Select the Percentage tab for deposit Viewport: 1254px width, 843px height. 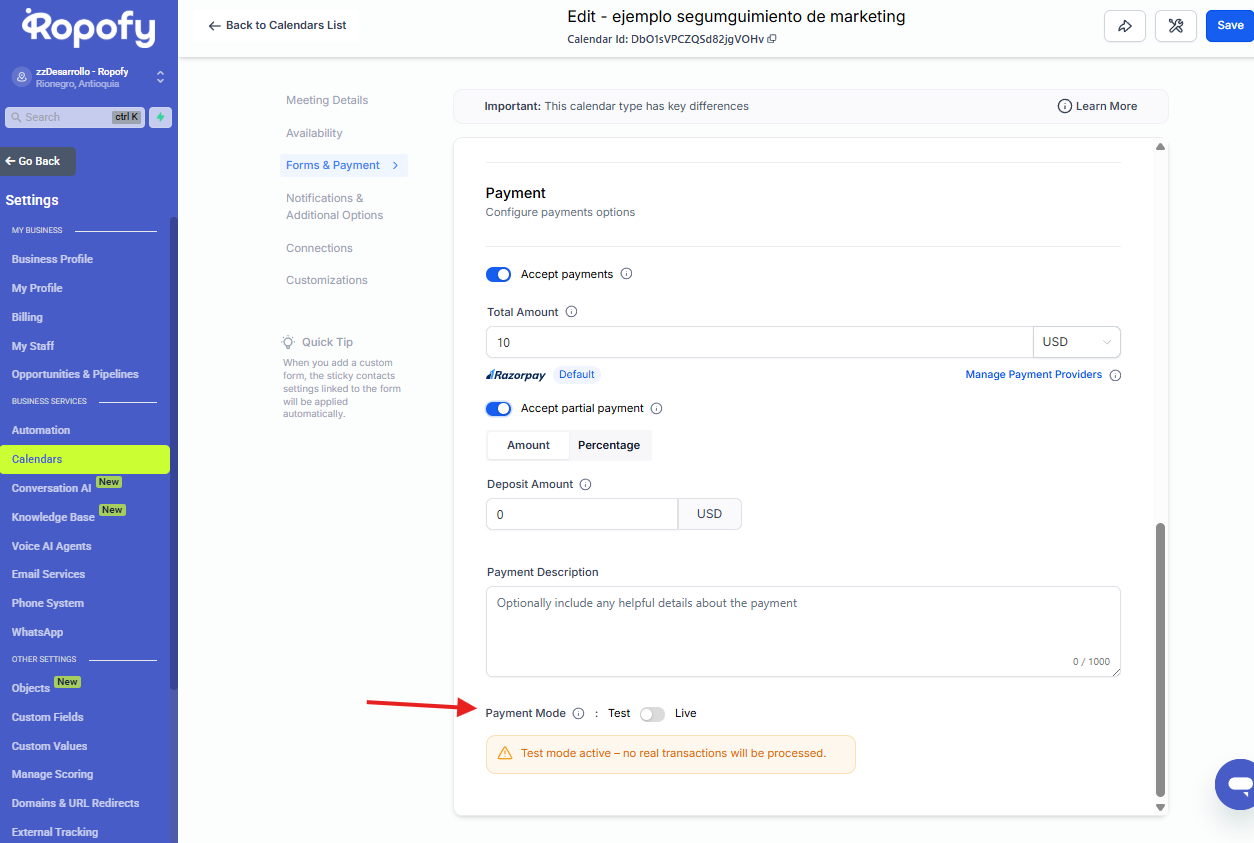(x=609, y=445)
